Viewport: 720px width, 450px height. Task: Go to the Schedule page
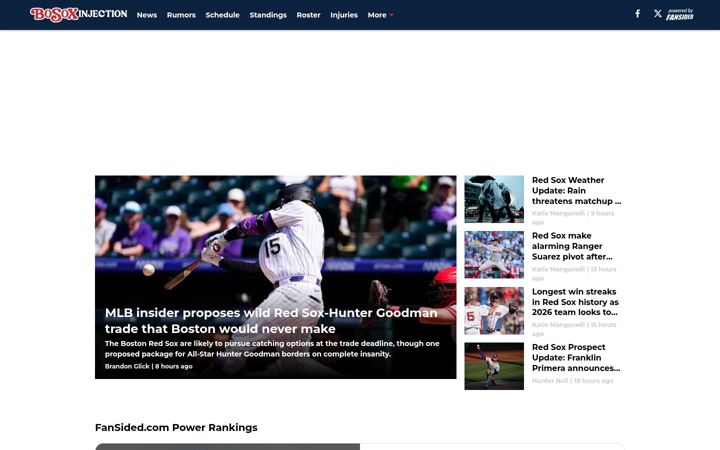tap(222, 15)
